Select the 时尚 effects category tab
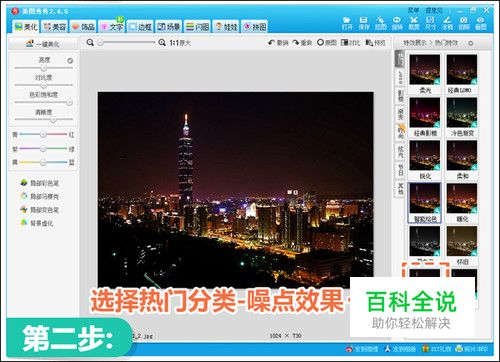Viewport: 500px width, 362px height. pyautogui.click(x=400, y=133)
